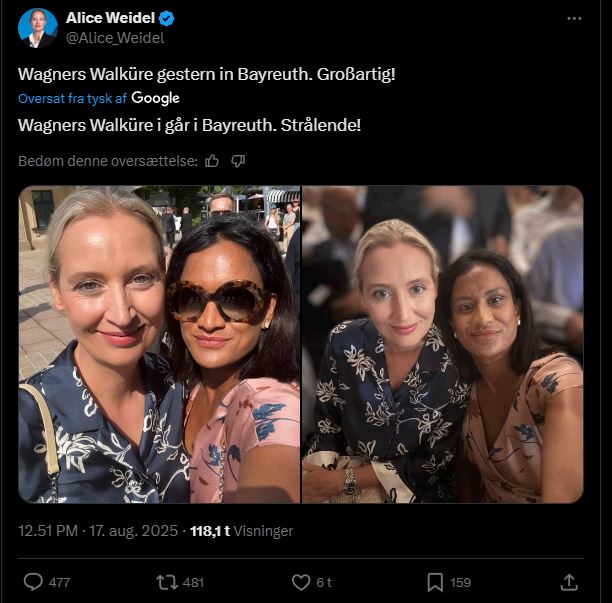612x603 pixels.
Task: Click the 481 repost count
Action: 194,582
